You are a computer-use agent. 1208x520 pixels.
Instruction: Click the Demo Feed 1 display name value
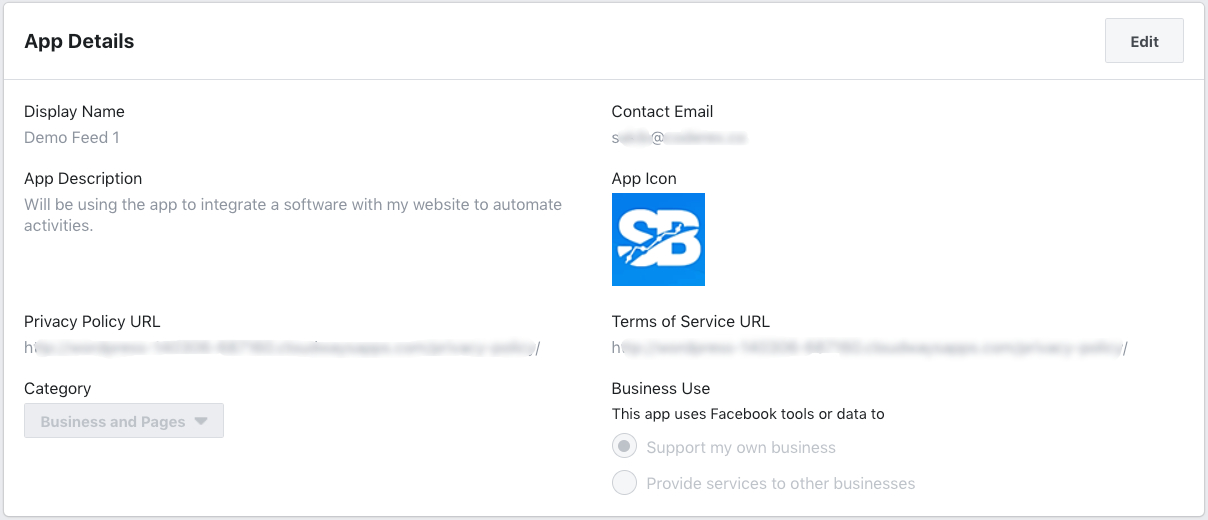[72, 137]
